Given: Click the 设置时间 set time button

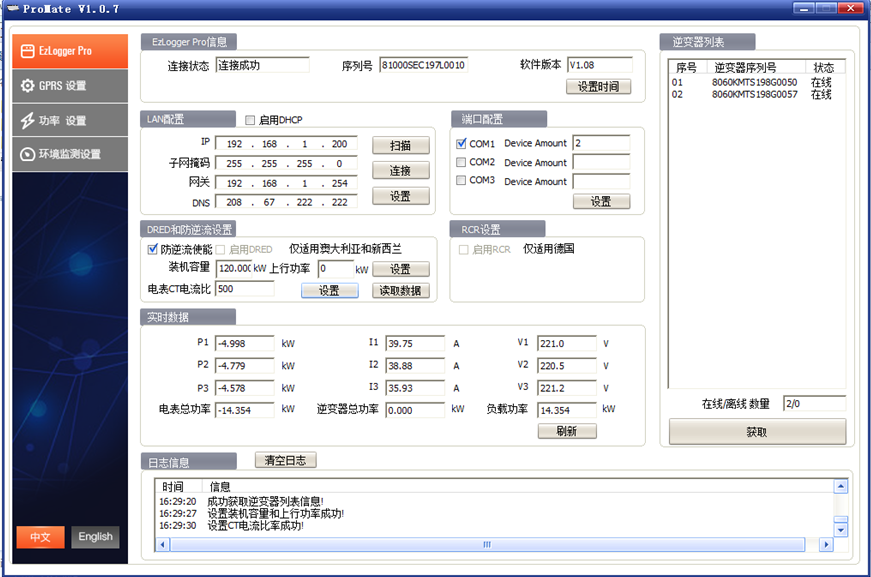Looking at the screenshot, I should tap(599, 86).
